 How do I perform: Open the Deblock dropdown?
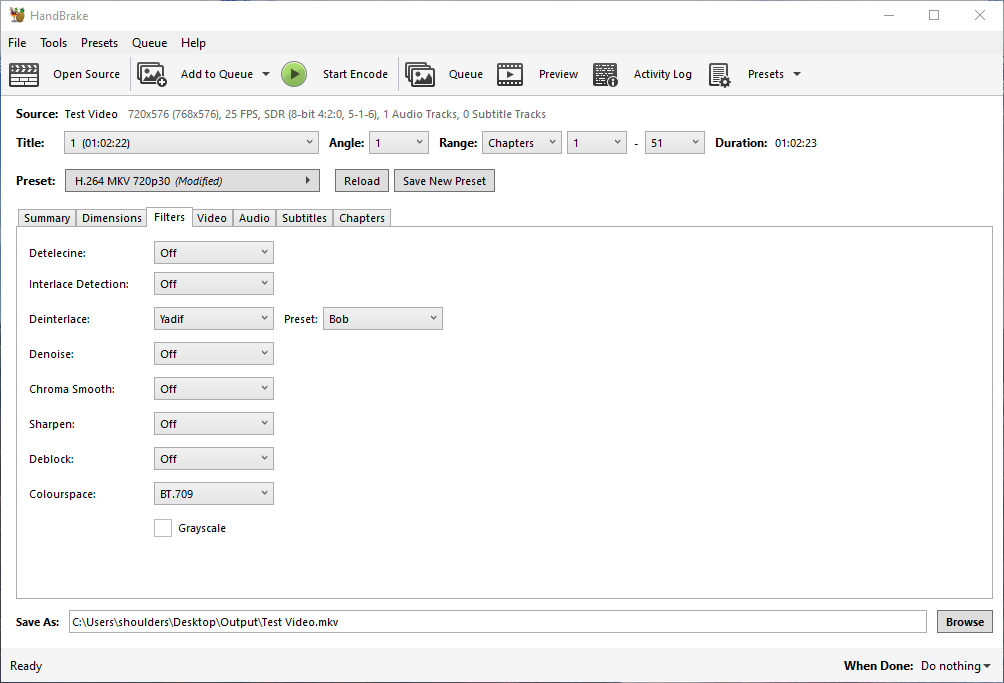coord(214,459)
